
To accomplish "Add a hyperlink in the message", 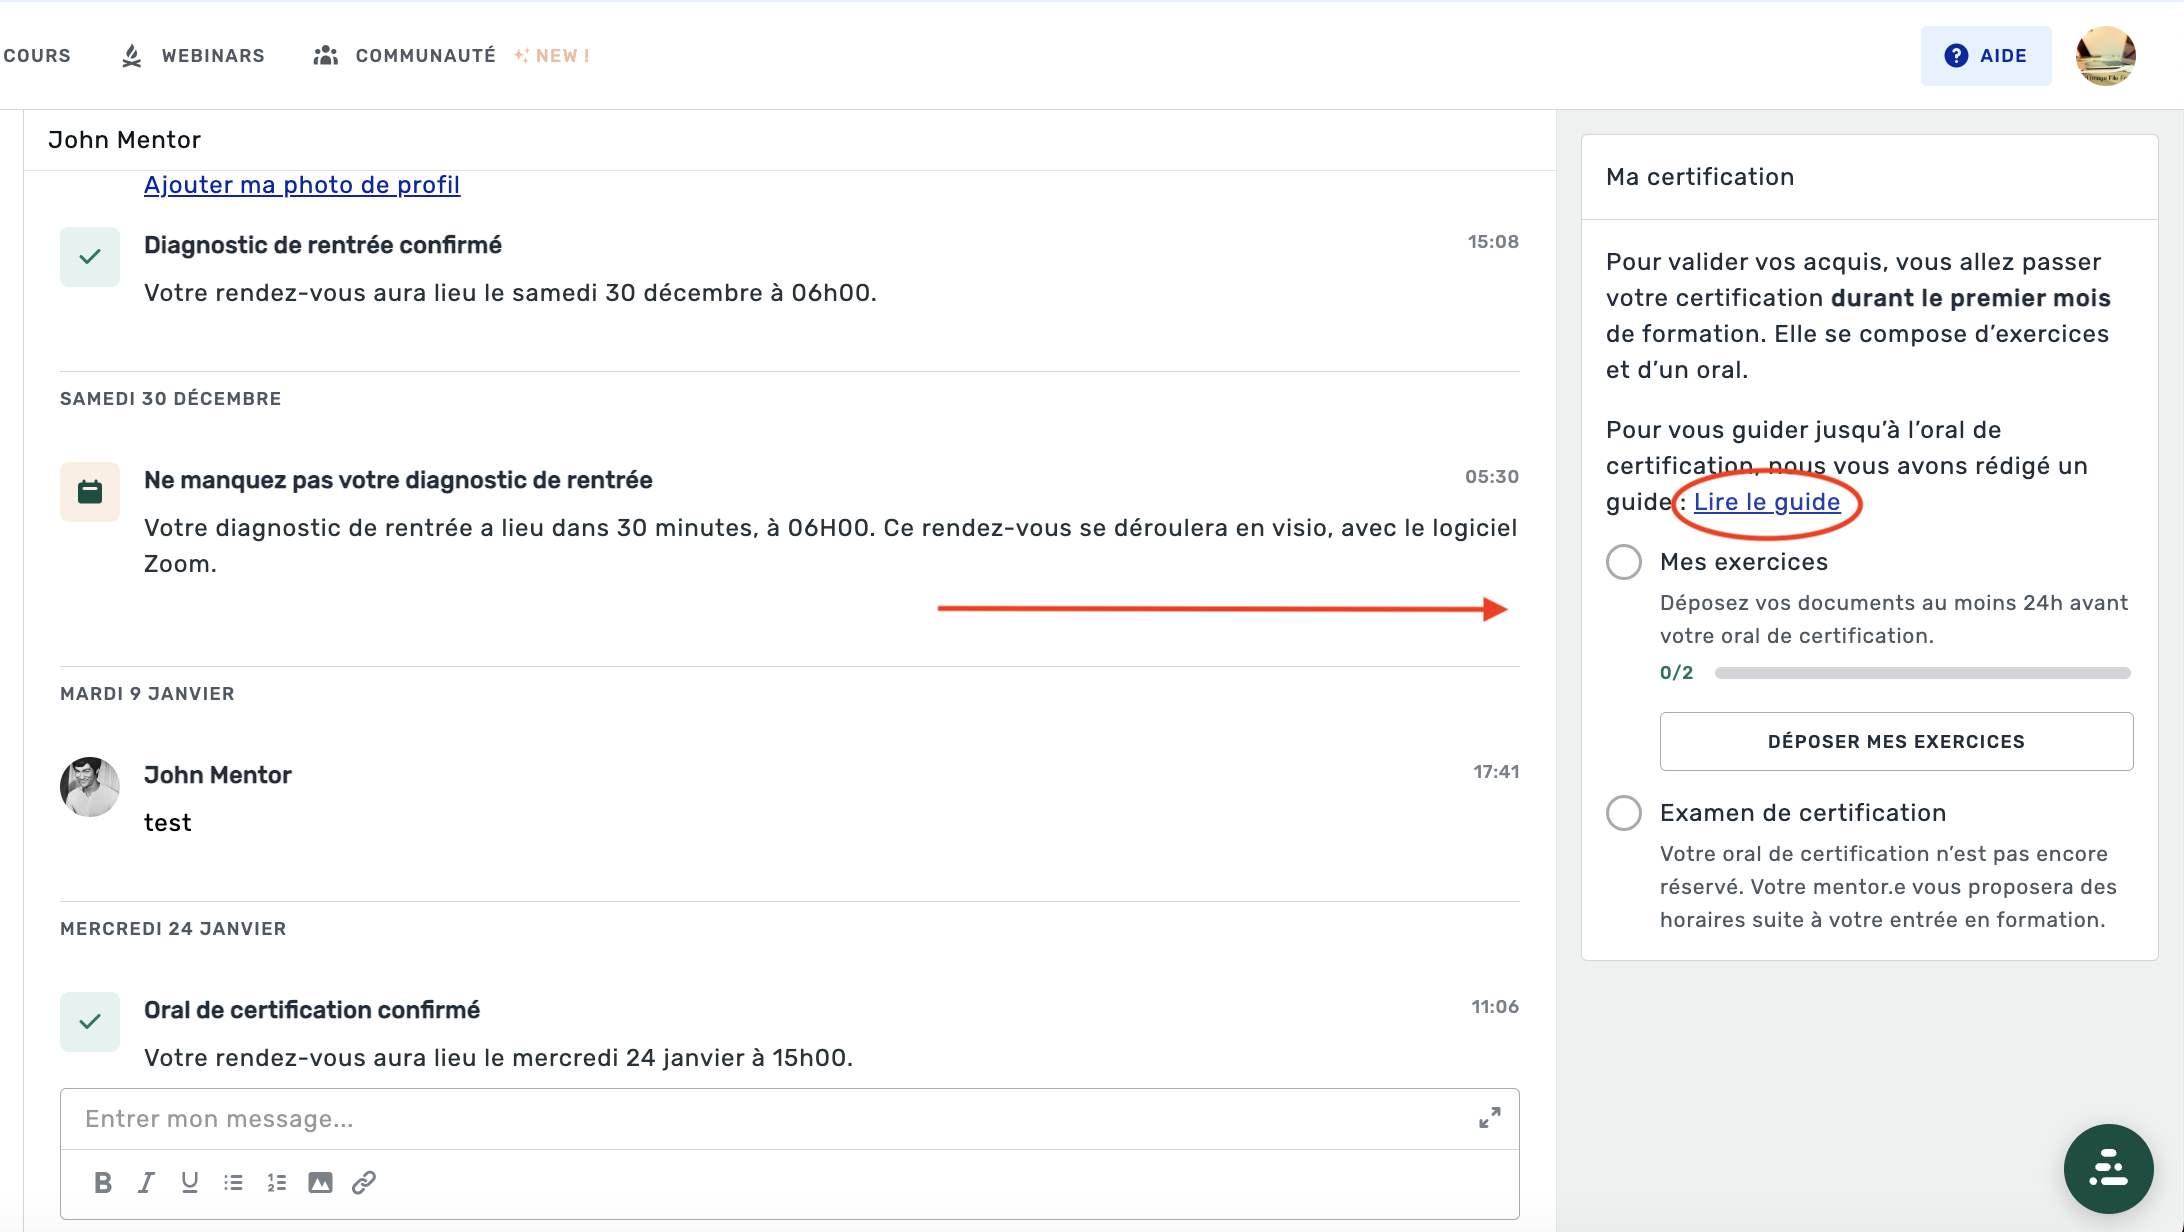I will (x=364, y=1182).
